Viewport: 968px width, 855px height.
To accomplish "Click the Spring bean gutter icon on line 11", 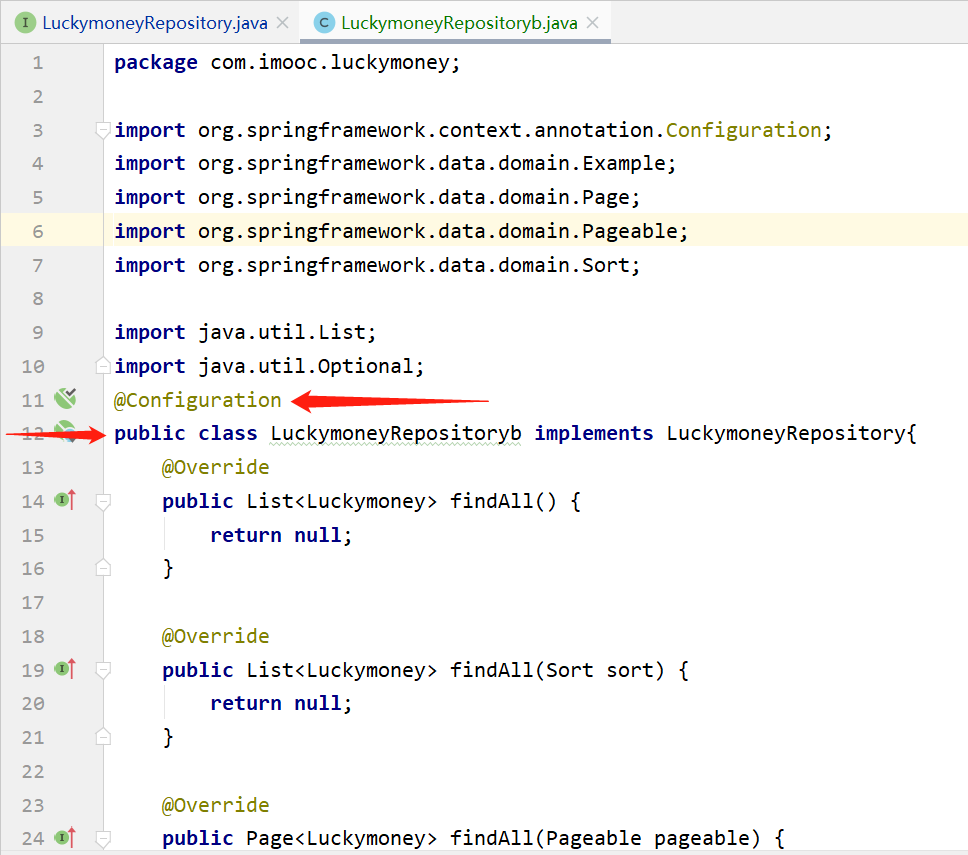I will click(65, 399).
